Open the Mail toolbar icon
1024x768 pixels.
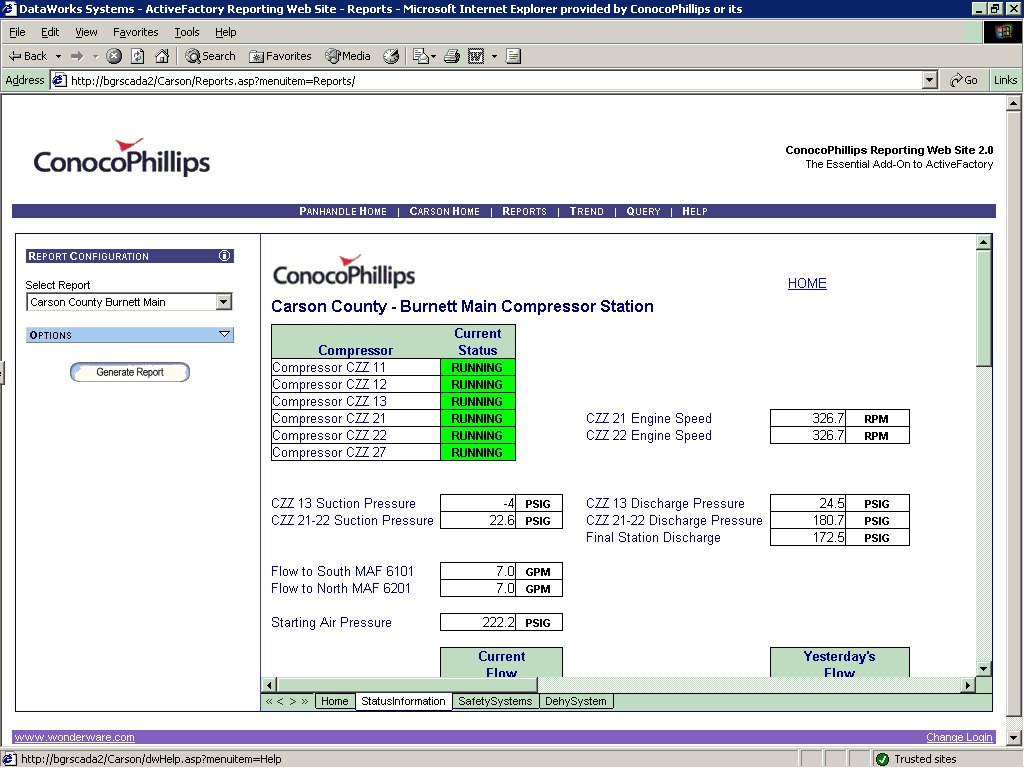(x=422, y=56)
